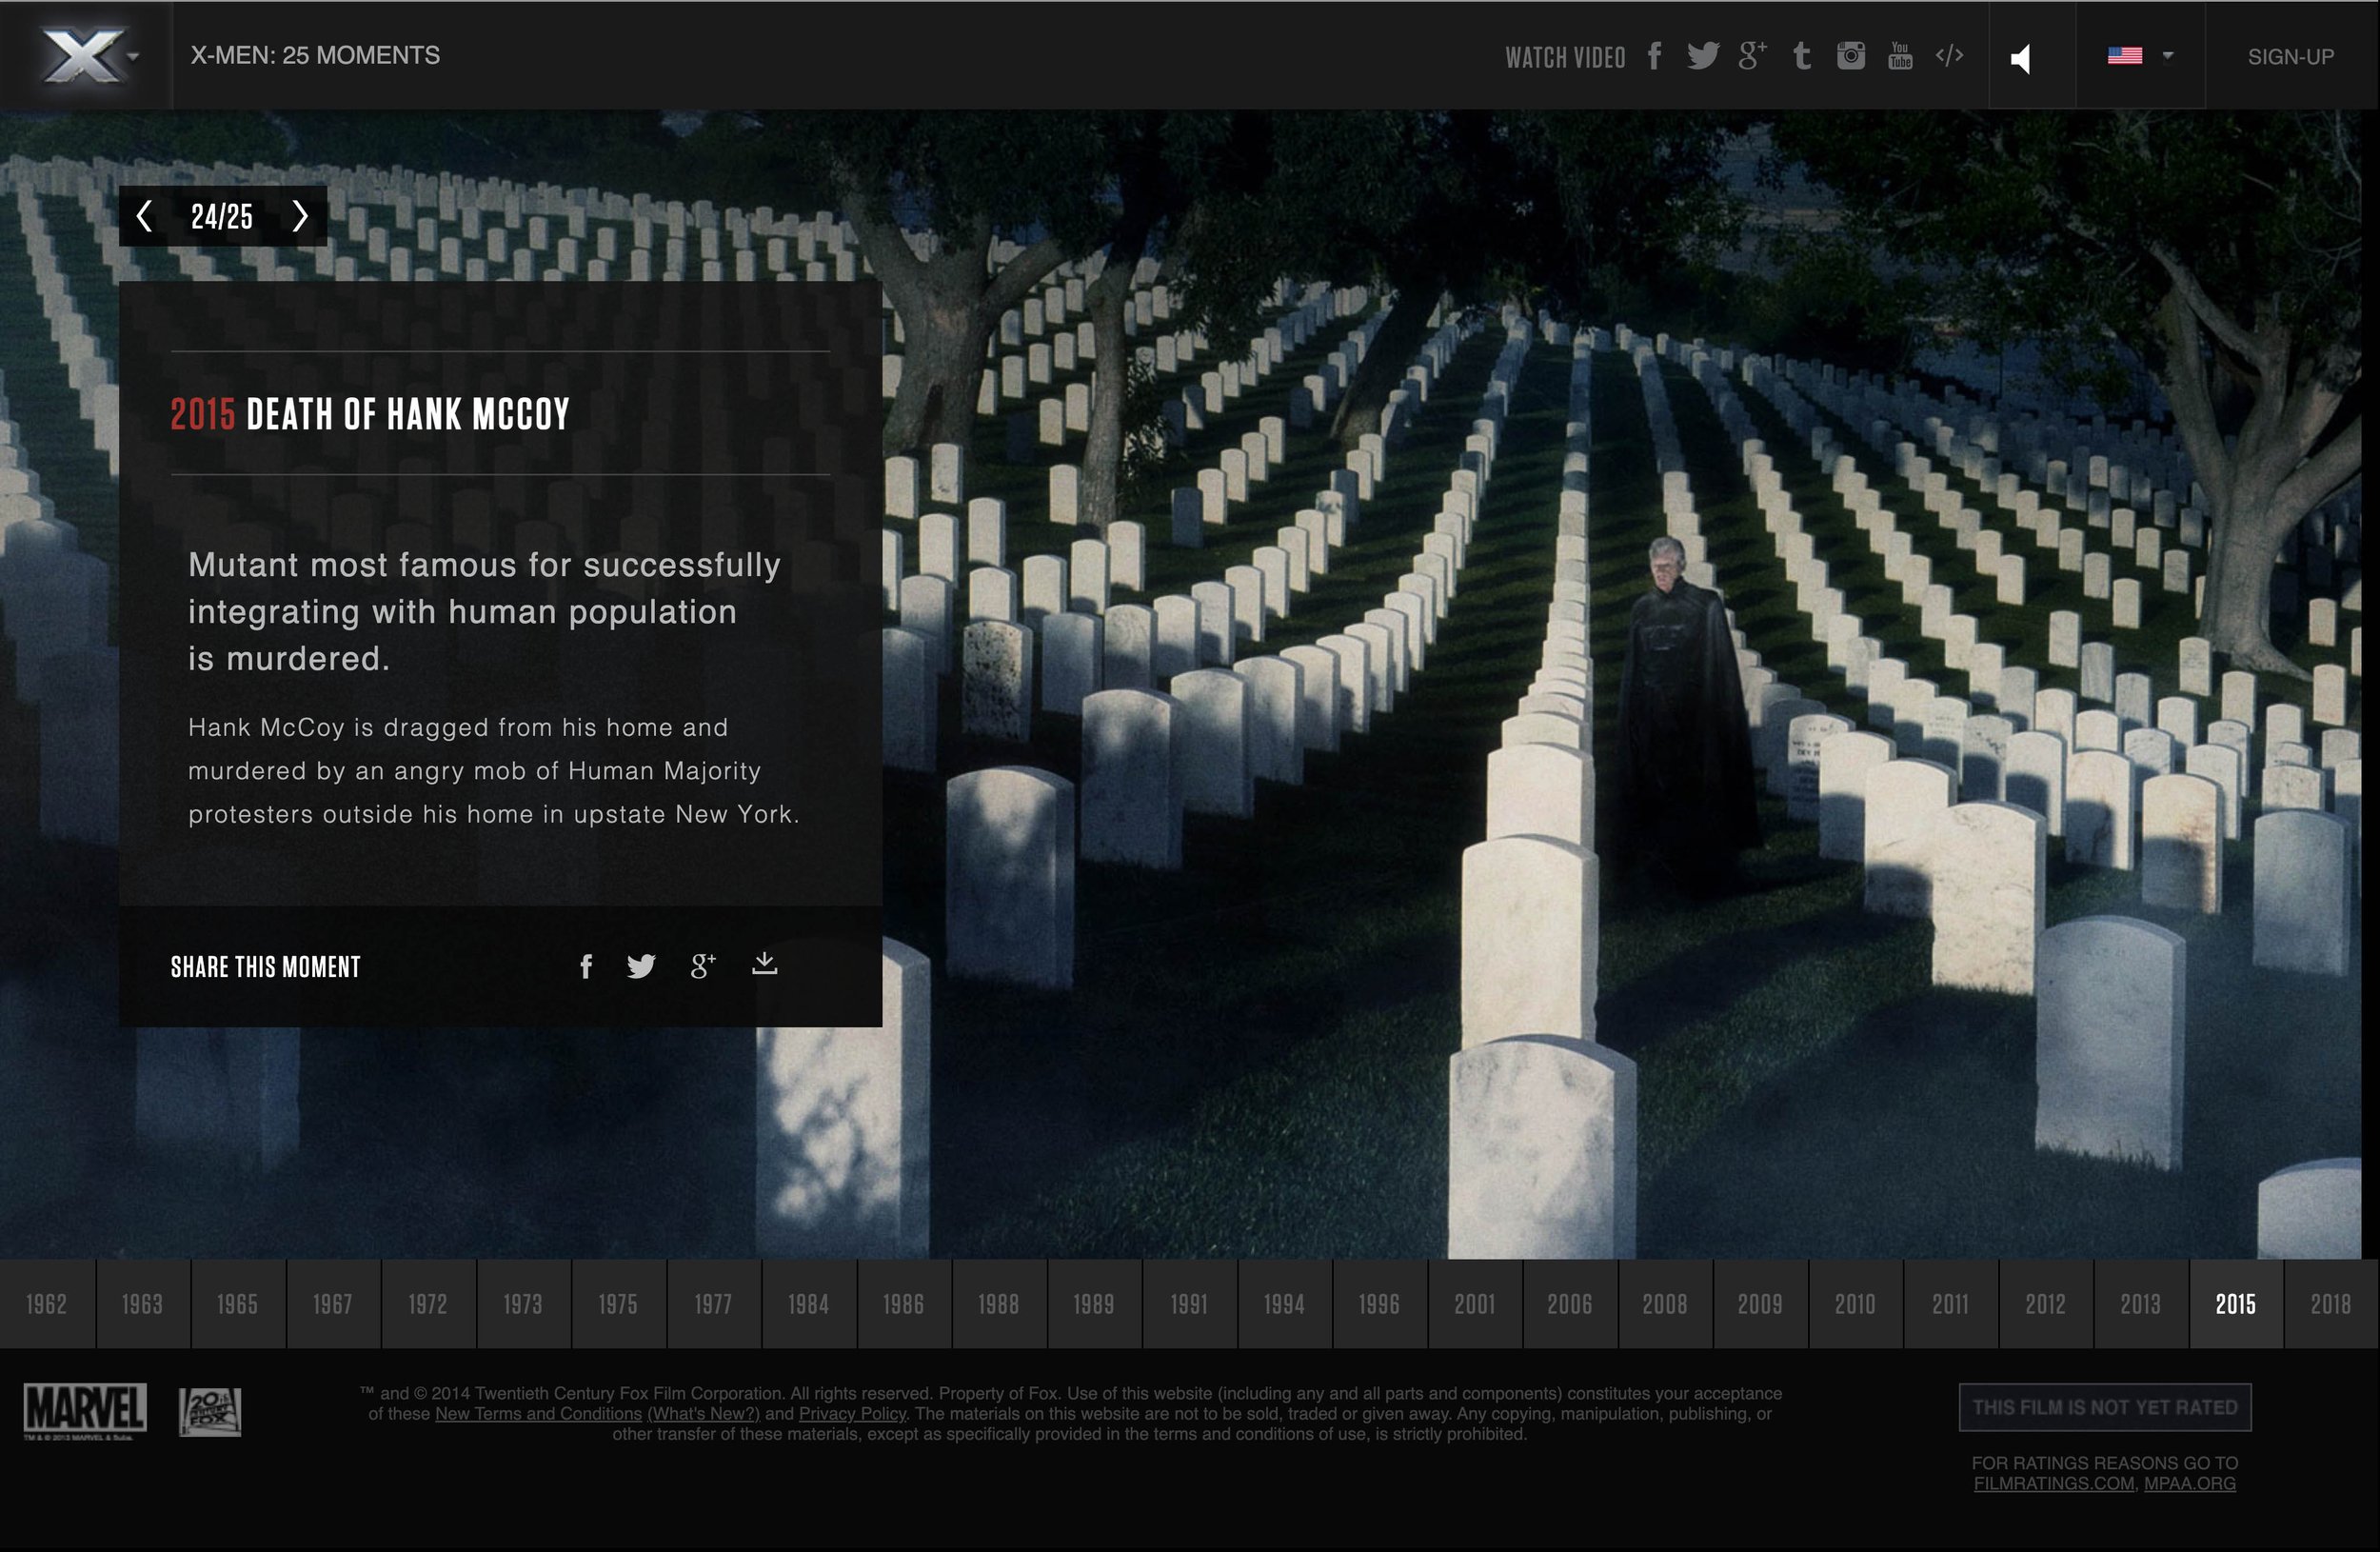Click the 24/25 moment counter

pyautogui.click(x=222, y=216)
